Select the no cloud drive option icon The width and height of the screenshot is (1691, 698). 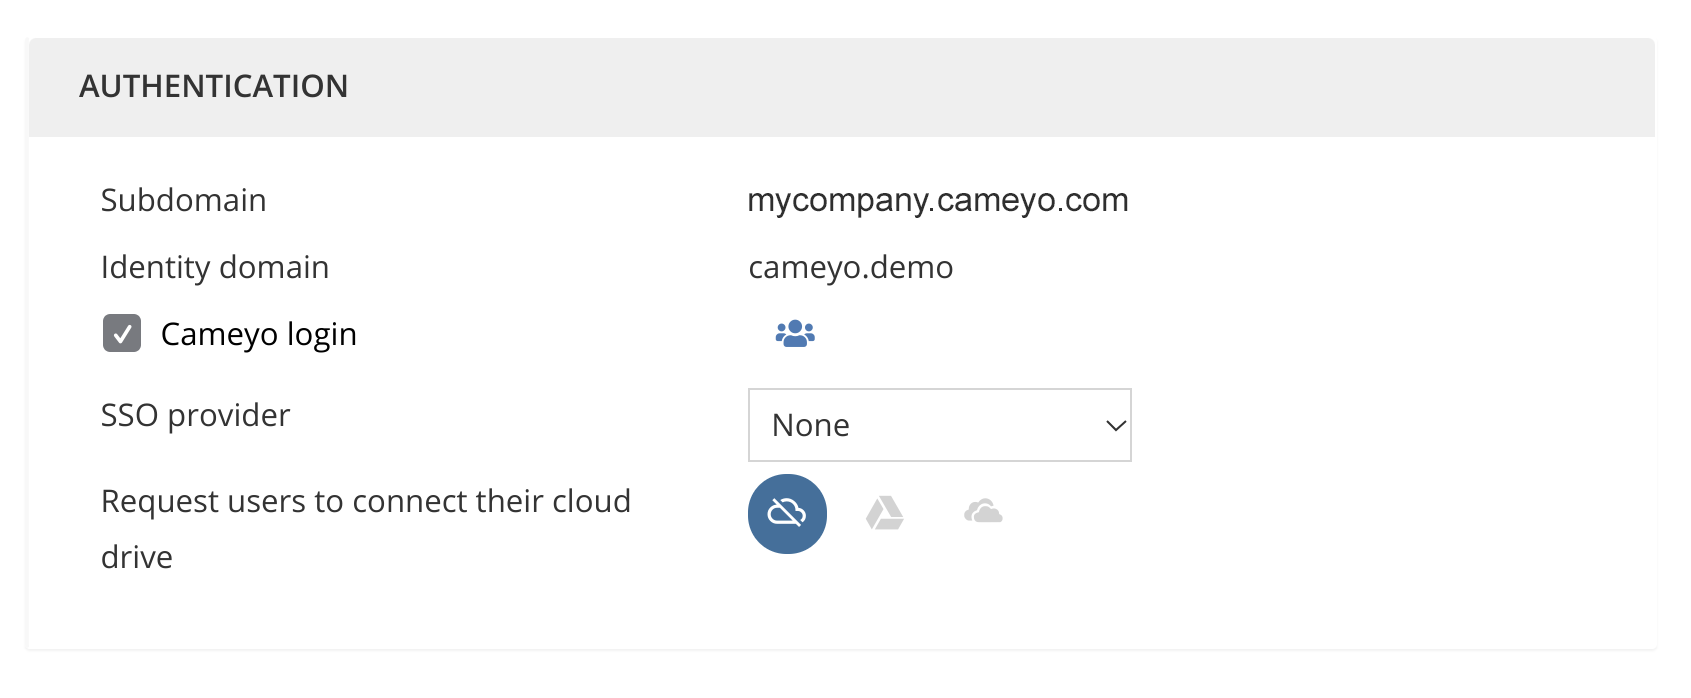(x=787, y=514)
